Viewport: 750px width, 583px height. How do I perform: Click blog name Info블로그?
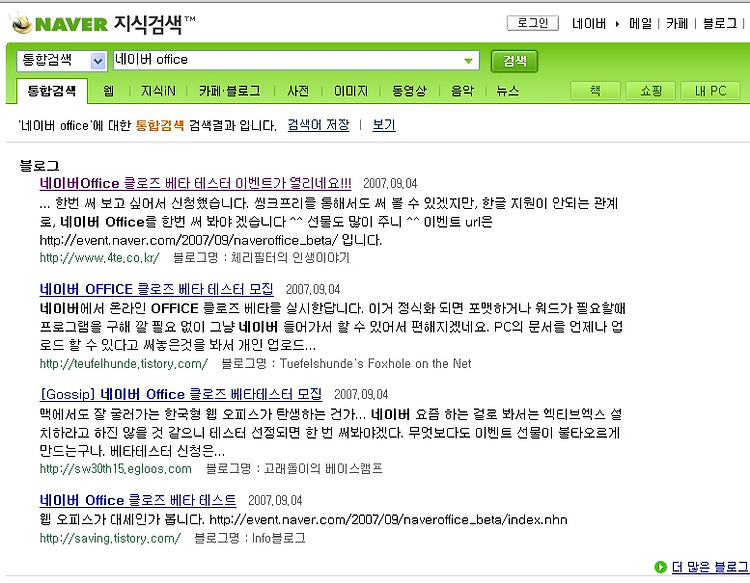(278, 538)
